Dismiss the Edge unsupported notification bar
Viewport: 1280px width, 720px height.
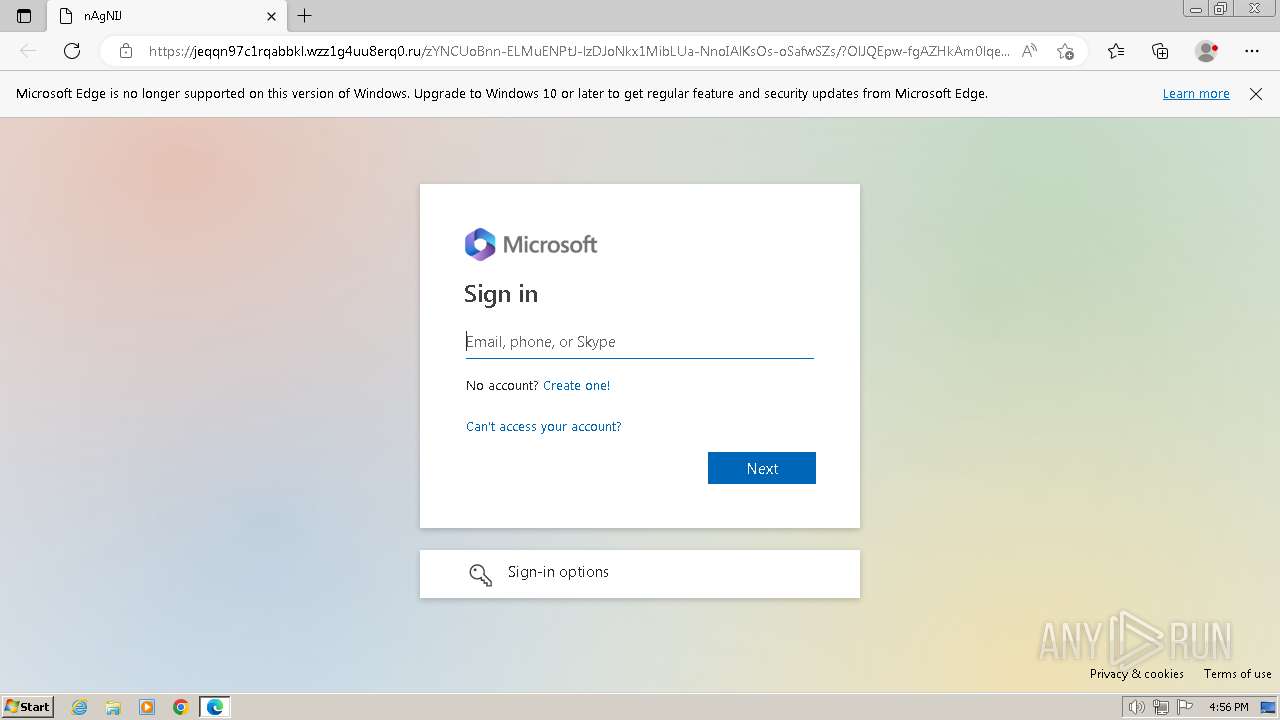coord(1256,94)
